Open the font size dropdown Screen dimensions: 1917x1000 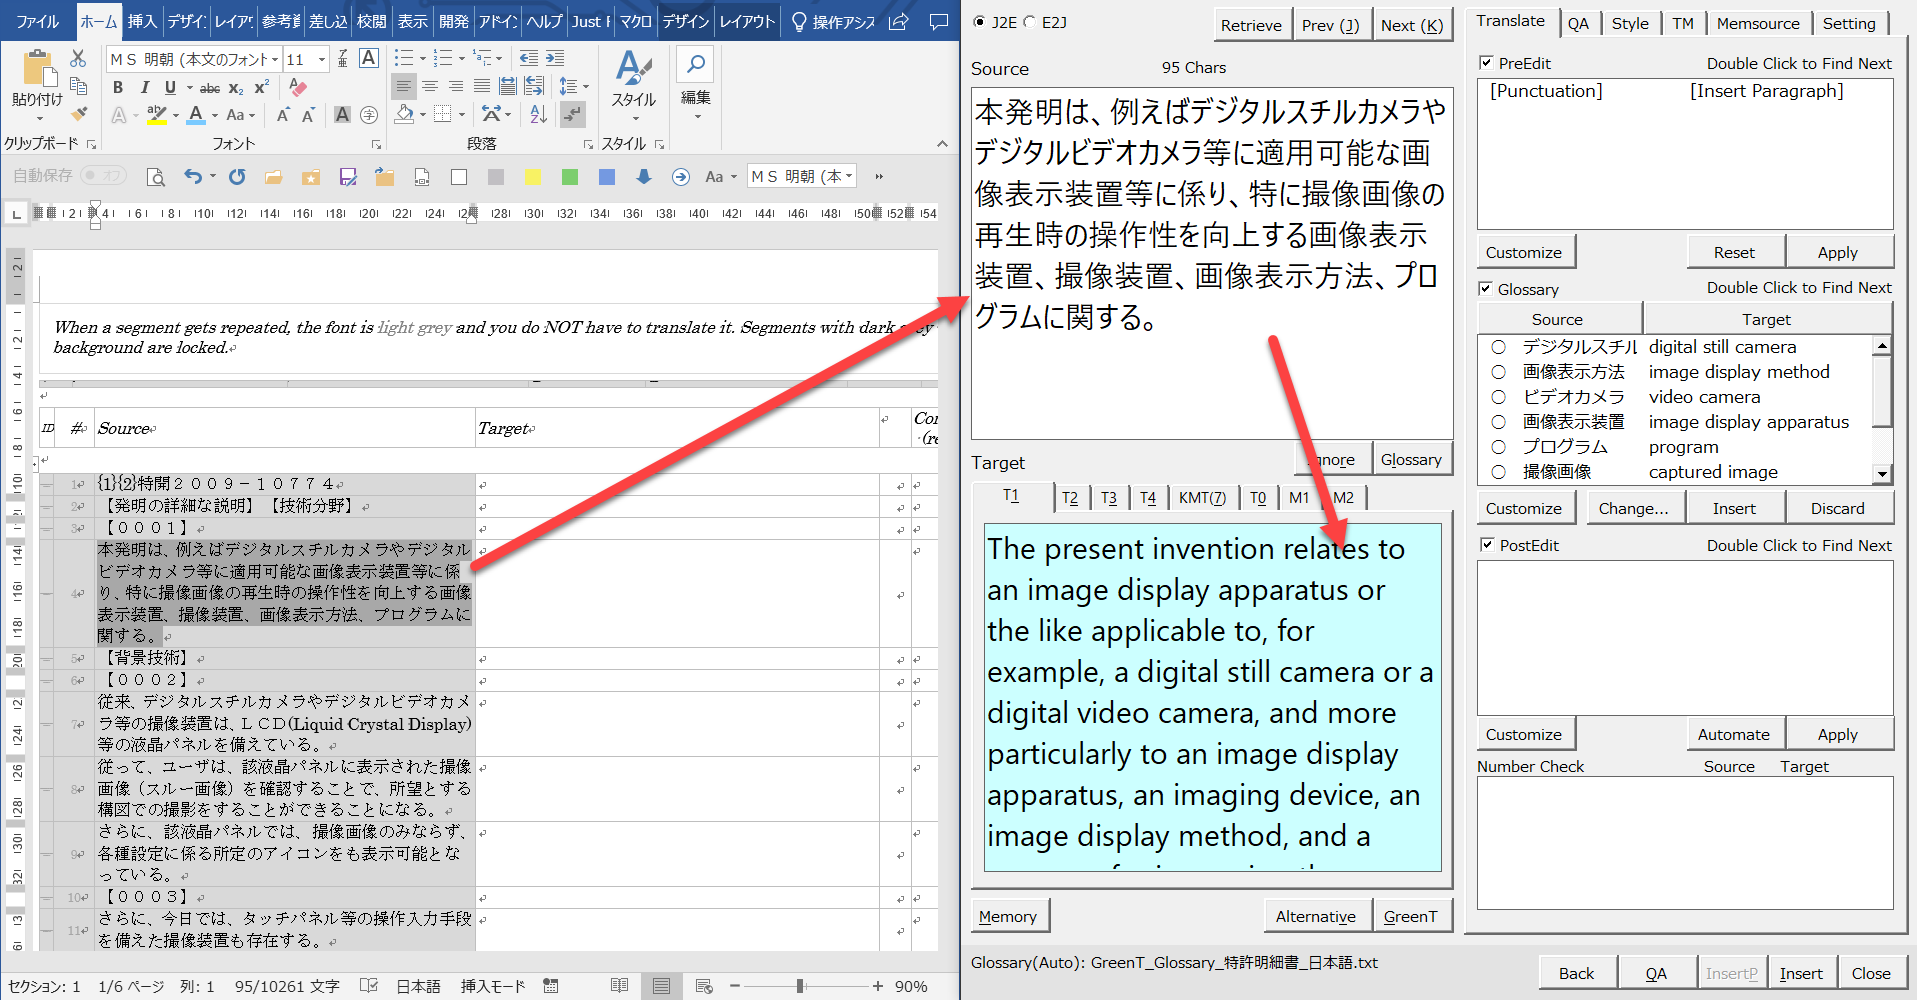321,60
